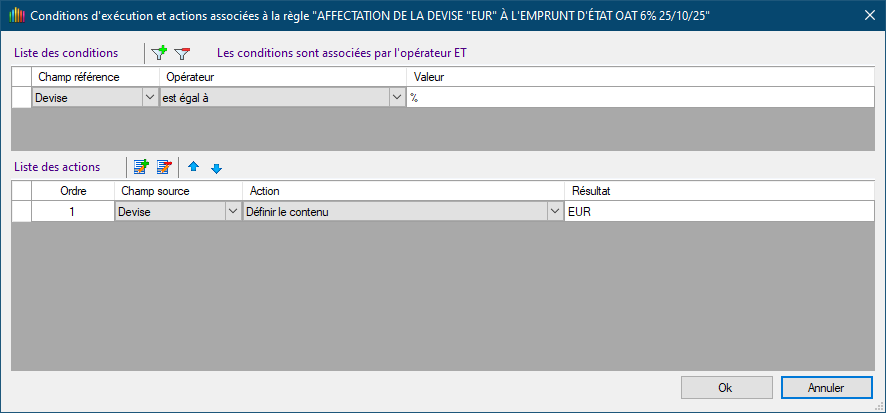Select the condition row header cell

pos(21,97)
